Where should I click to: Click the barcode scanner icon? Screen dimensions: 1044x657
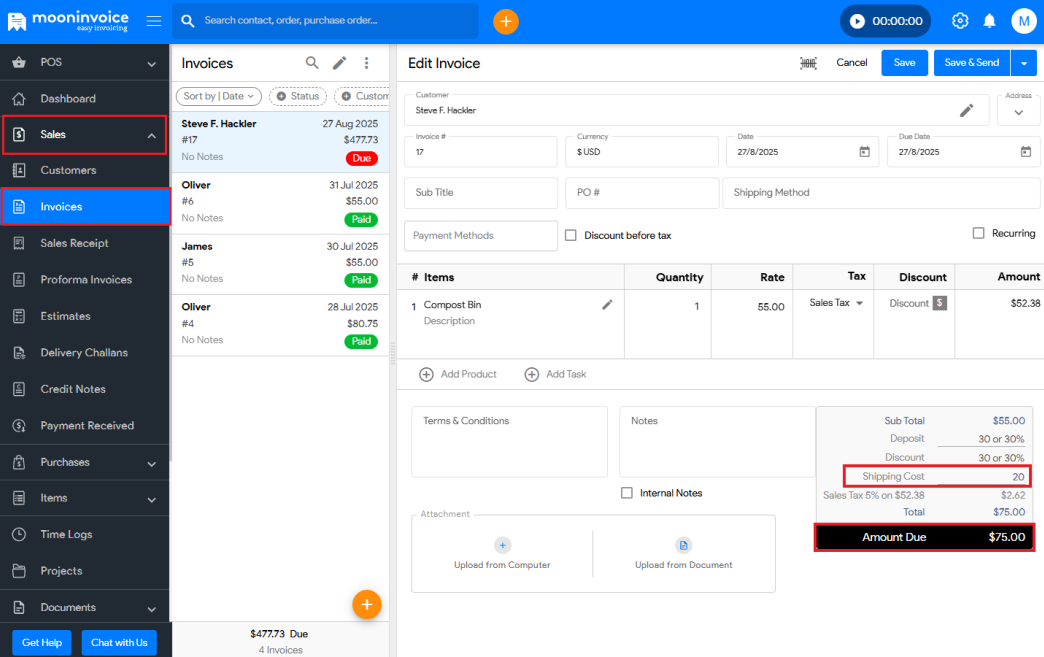click(808, 63)
